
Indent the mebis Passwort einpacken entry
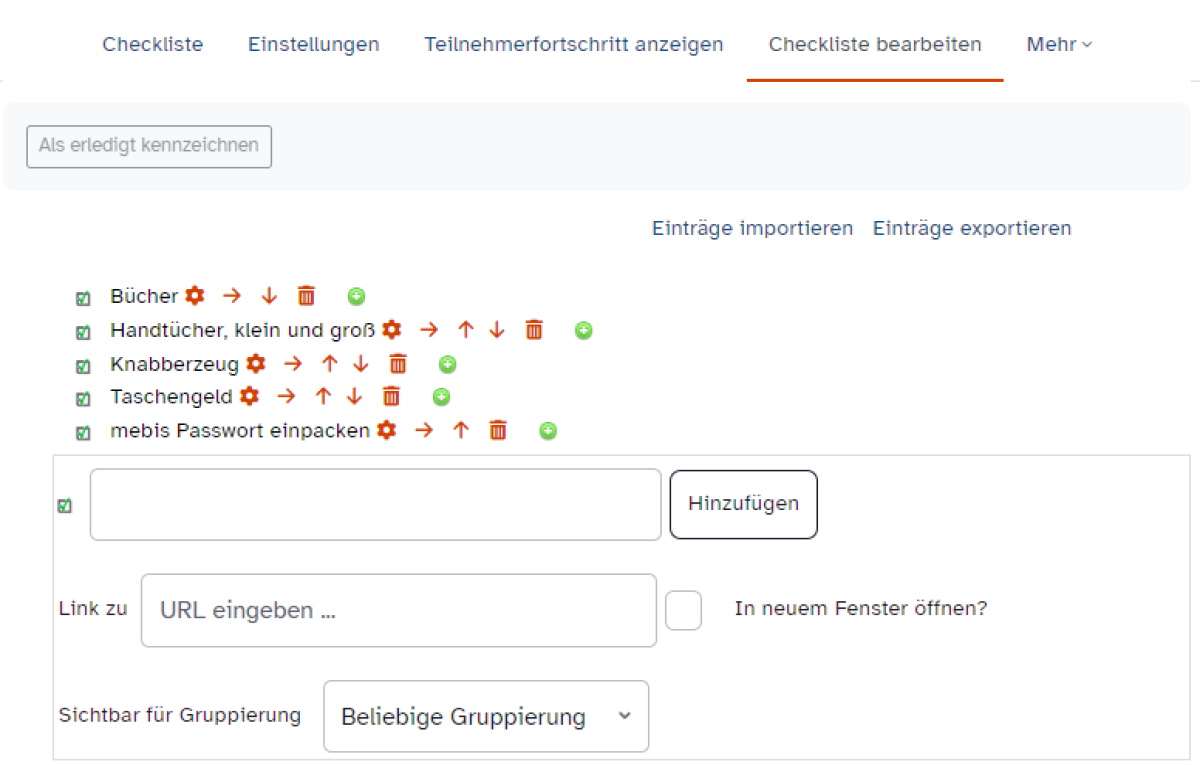click(x=424, y=431)
